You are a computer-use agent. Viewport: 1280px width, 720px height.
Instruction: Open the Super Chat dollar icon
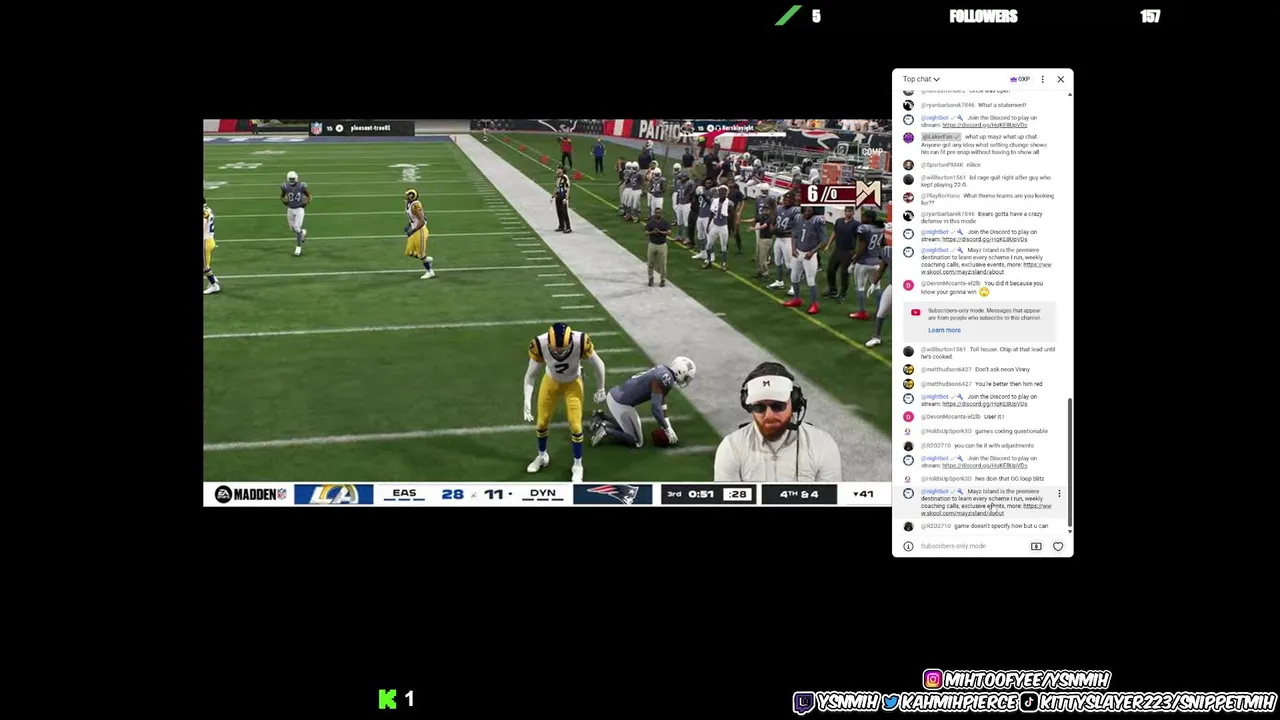pyautogui.click(x=1036, y=546)
